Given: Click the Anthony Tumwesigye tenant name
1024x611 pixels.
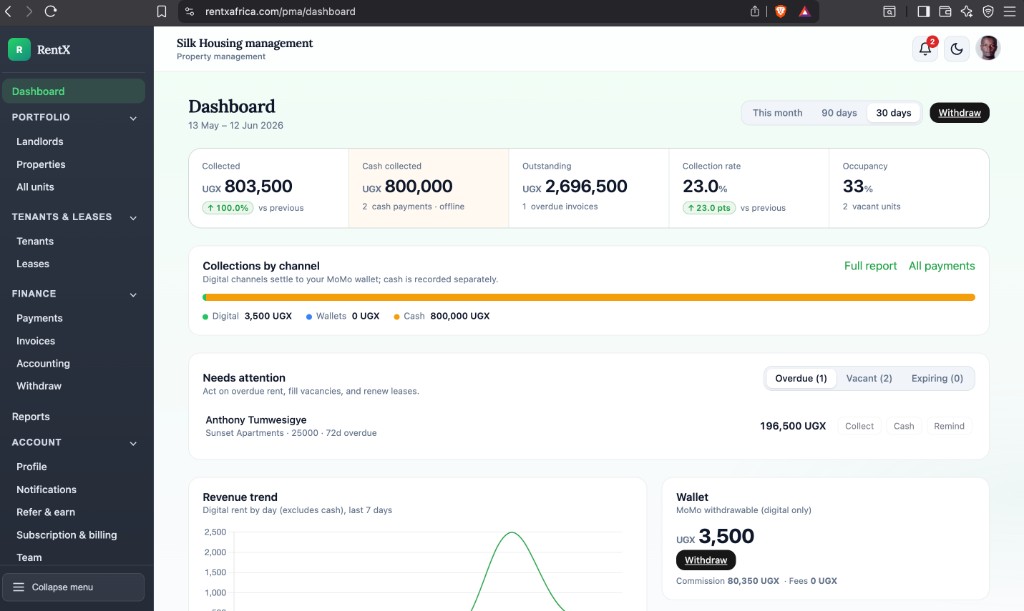Looking at the screenshot, I should (x=255, y=420).
